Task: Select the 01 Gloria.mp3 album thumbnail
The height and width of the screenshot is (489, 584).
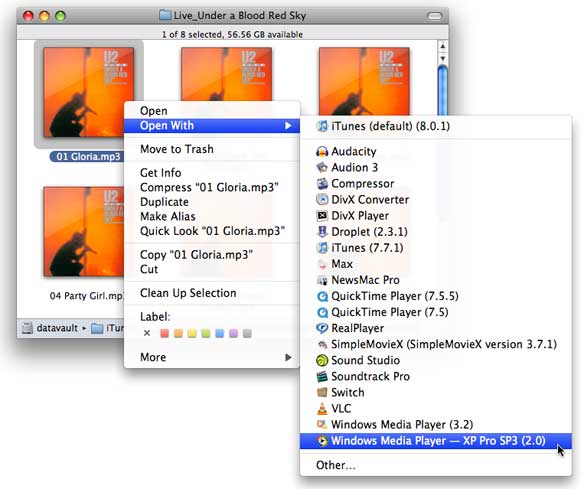Action: point(89,92)
